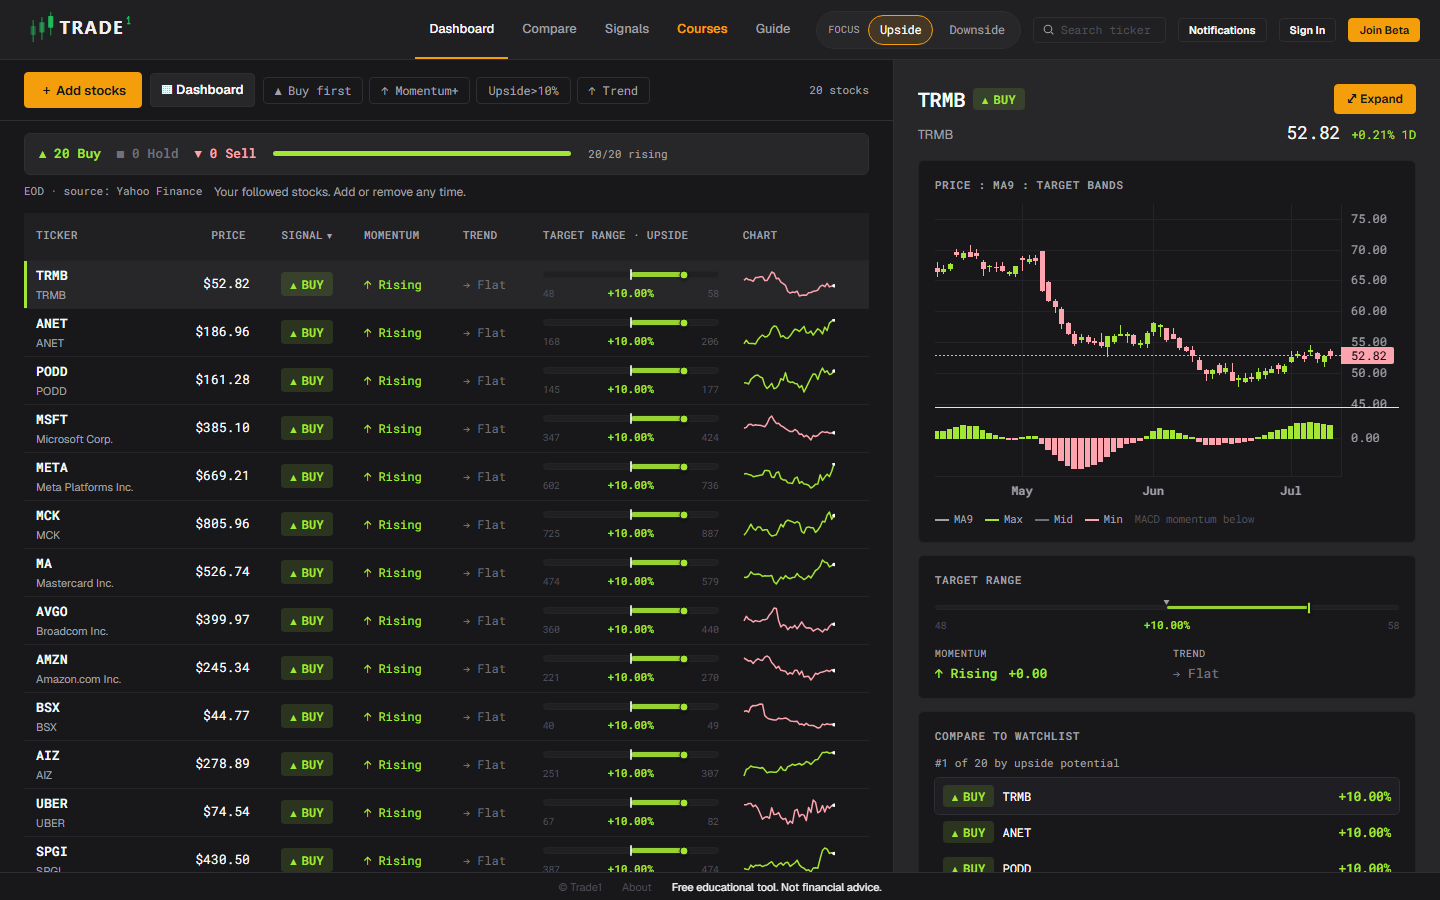Click TRMB target range bar in detail panel
Viewport: 1440px width, 900px height.
point(1167,607)
